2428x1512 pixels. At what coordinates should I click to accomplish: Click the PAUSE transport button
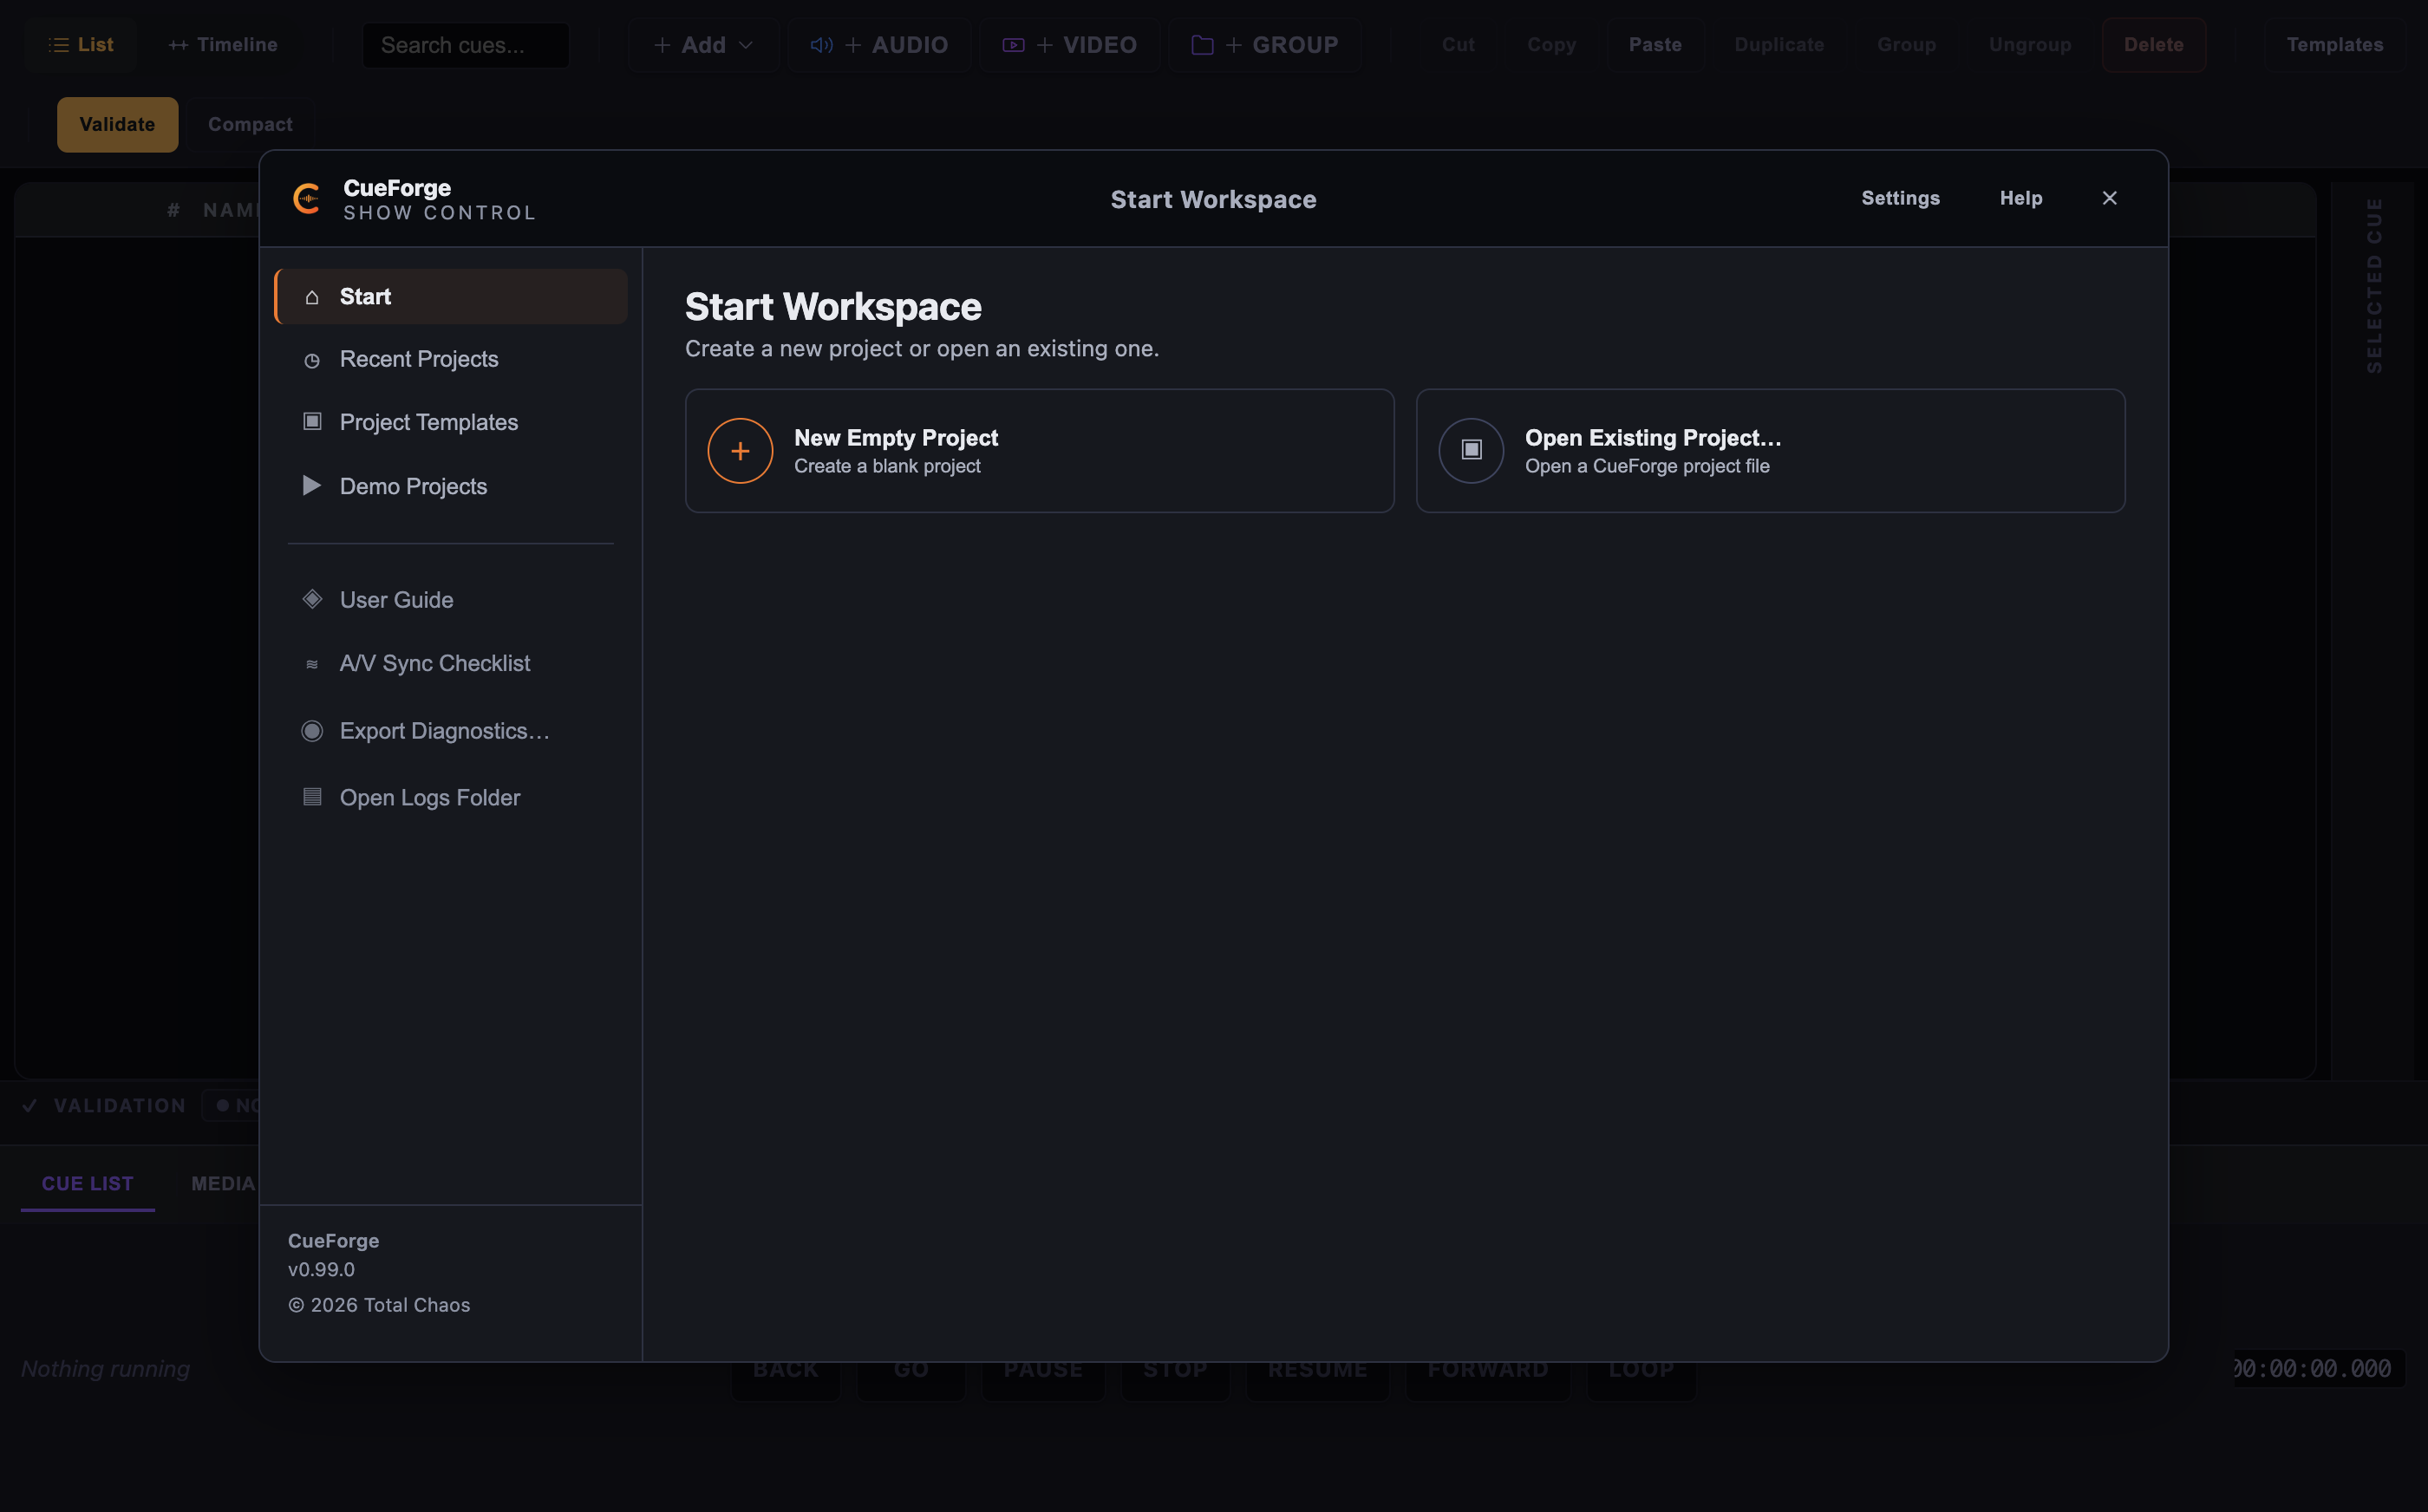(x=1043, y=1371)
